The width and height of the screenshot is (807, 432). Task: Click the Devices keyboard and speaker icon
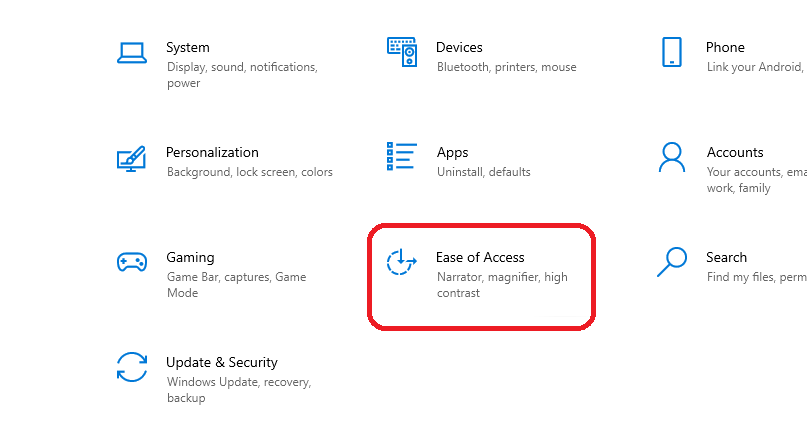coord(401,52)
